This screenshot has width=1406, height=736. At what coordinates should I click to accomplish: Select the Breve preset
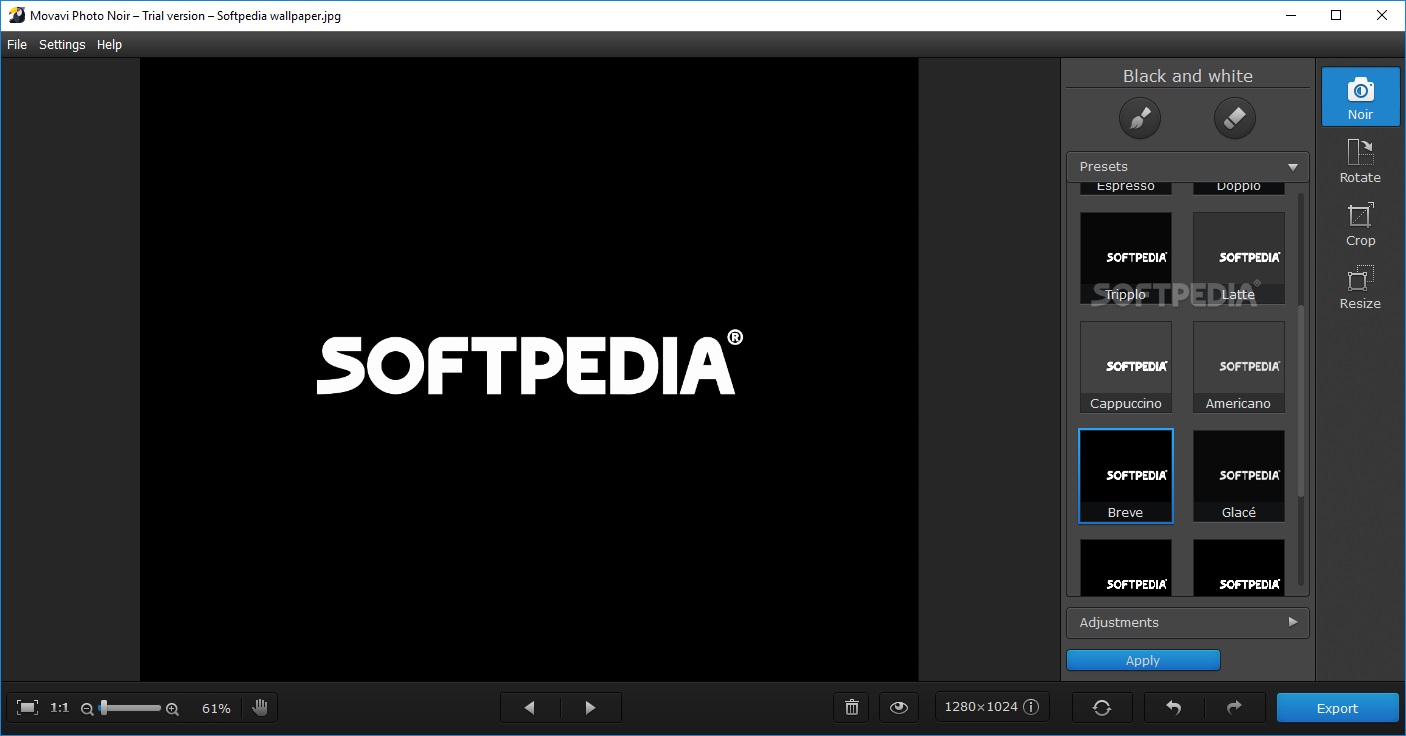point(1126,476)
